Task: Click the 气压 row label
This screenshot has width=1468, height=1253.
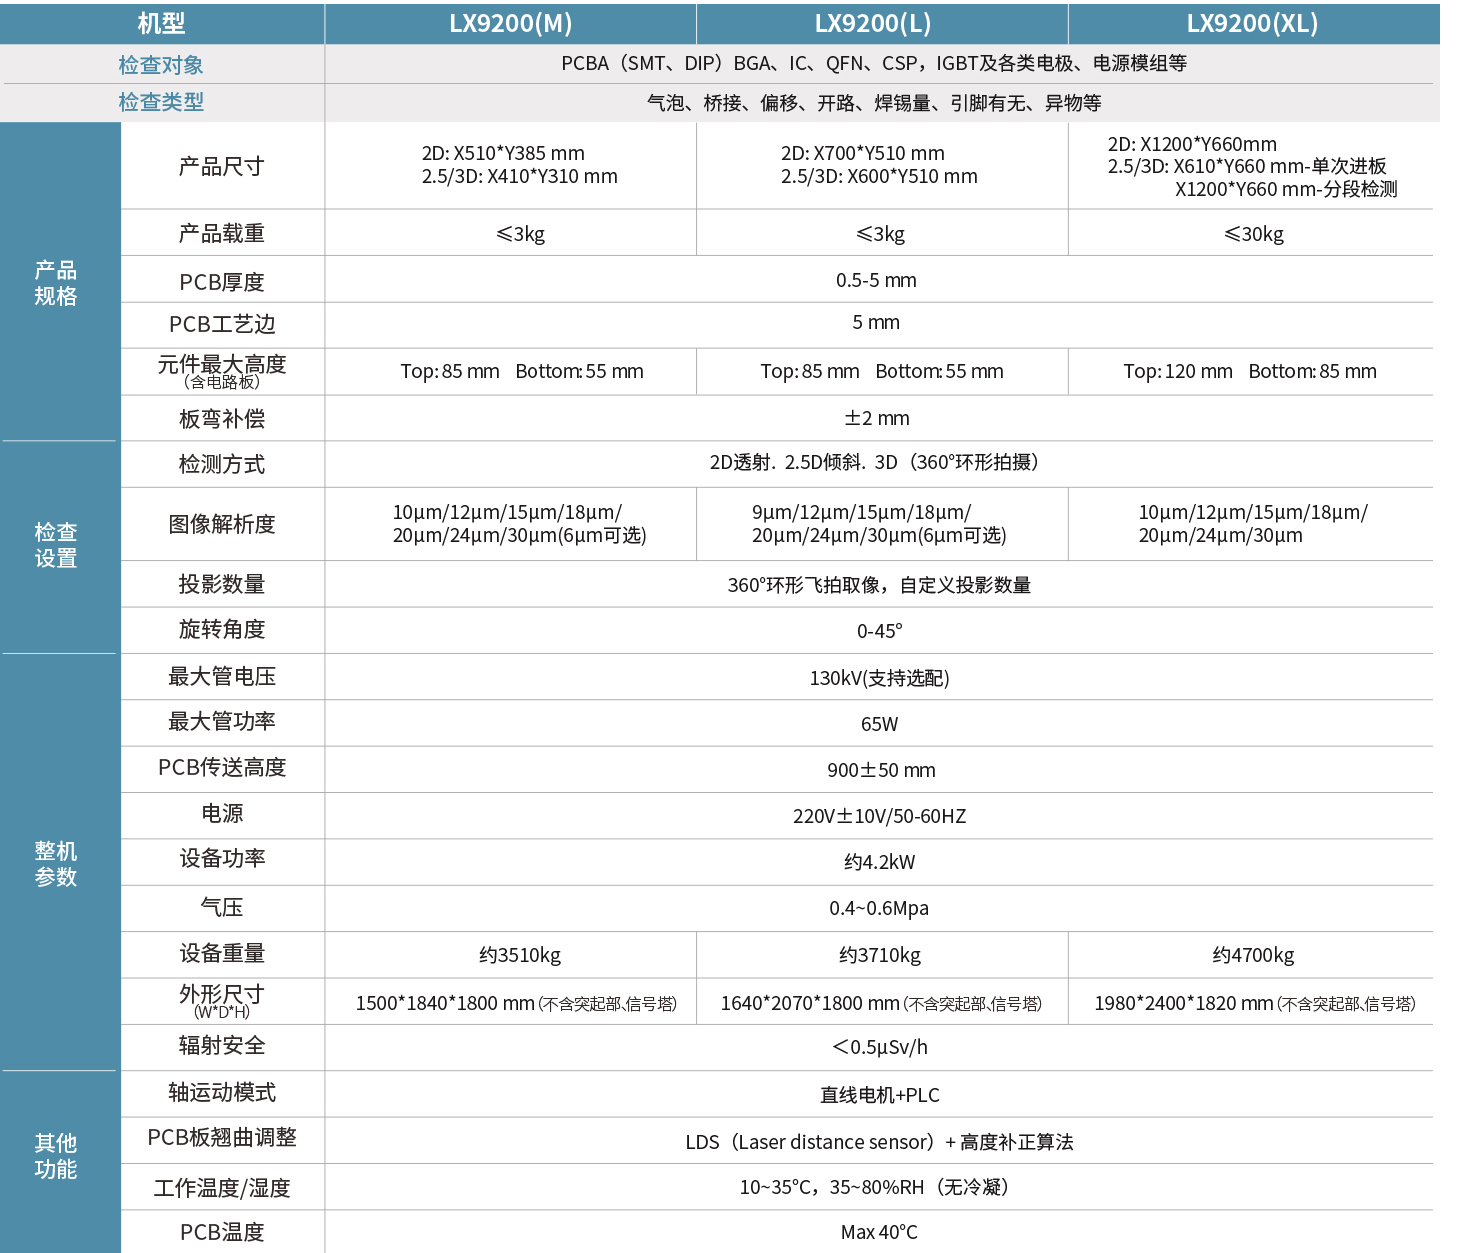Action: click(222, 907)
